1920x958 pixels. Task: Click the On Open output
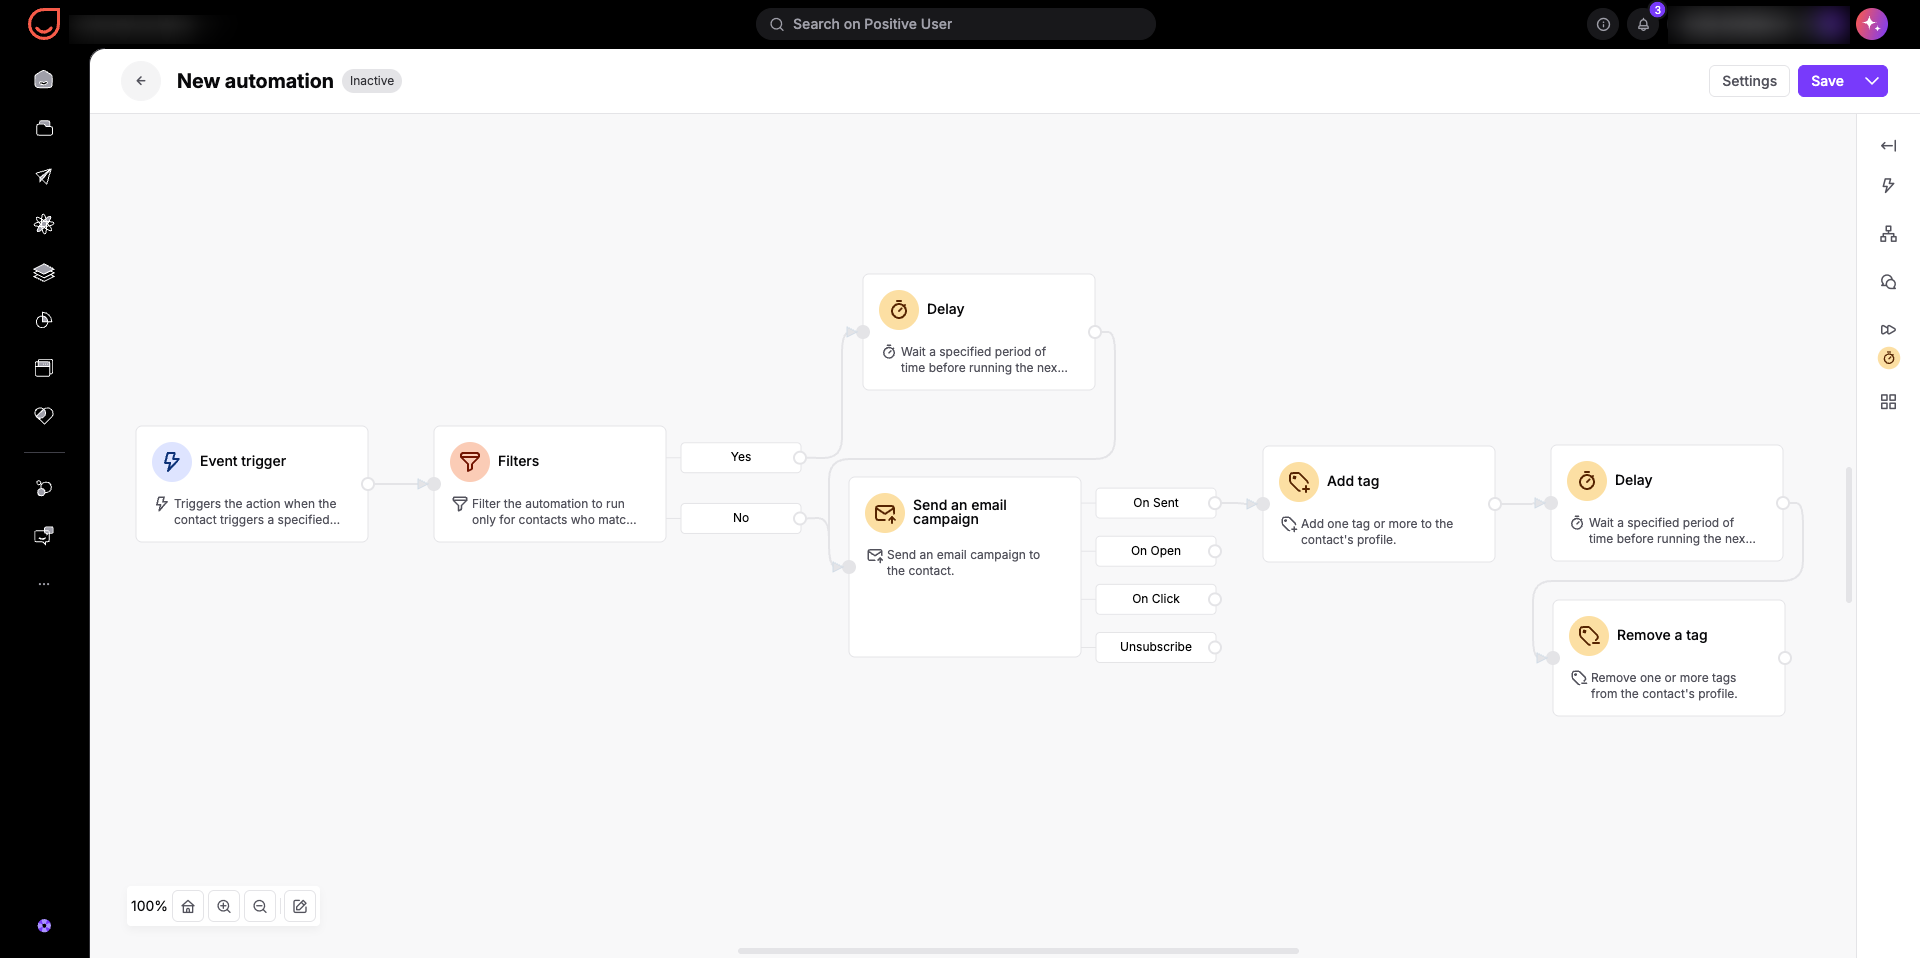(1156, 551)
